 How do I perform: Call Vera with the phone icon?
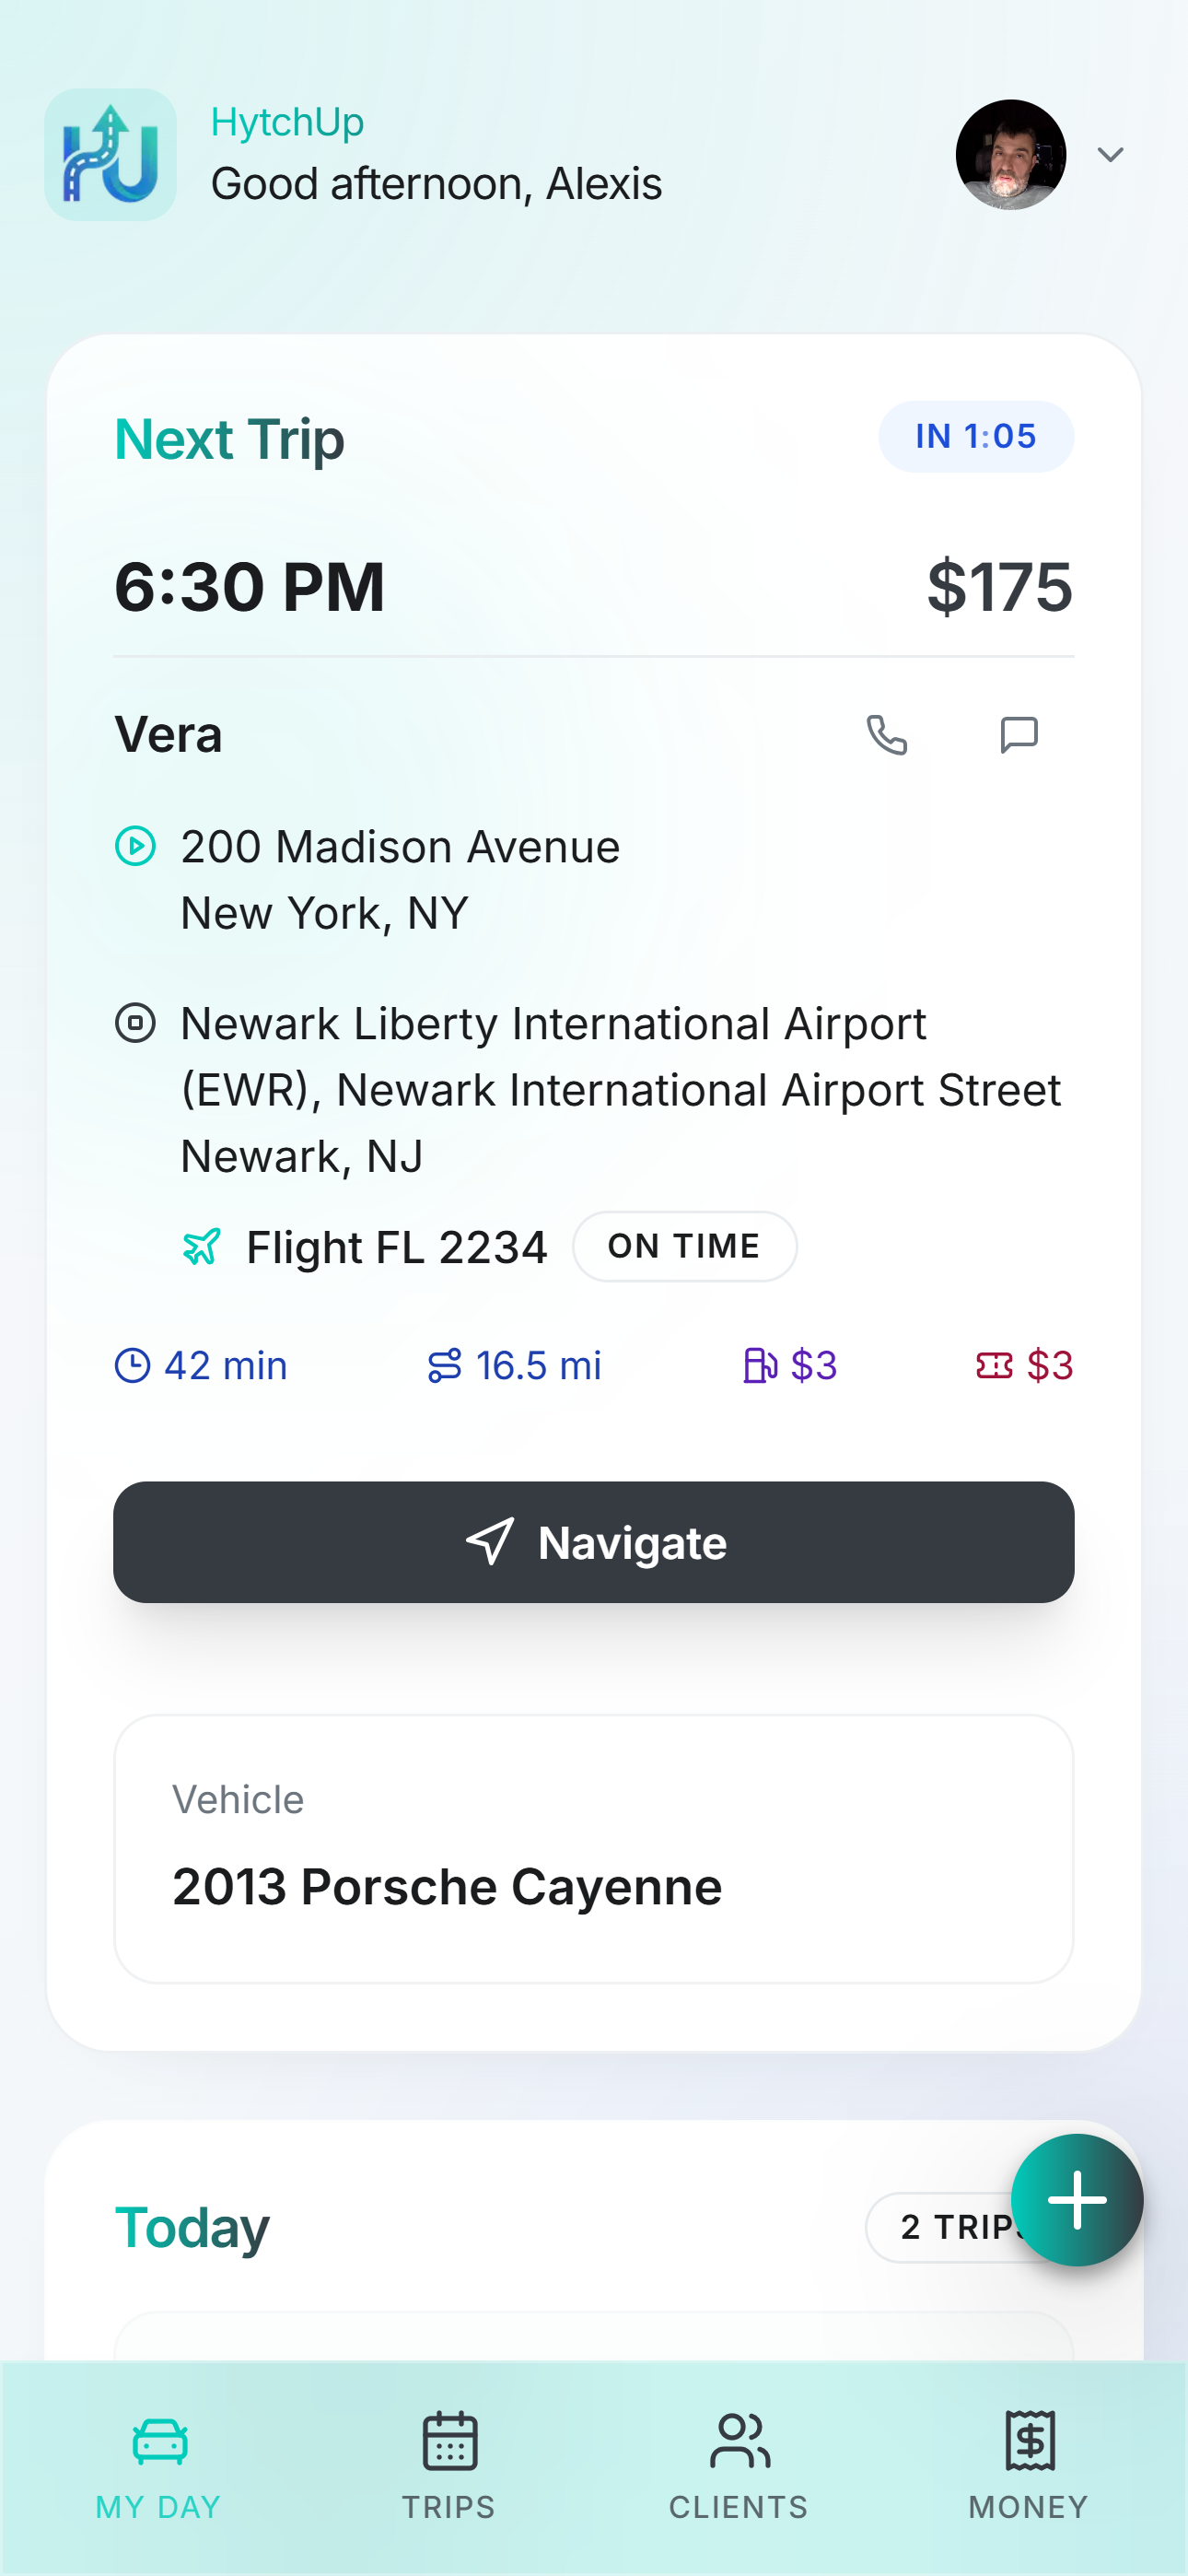886,735
